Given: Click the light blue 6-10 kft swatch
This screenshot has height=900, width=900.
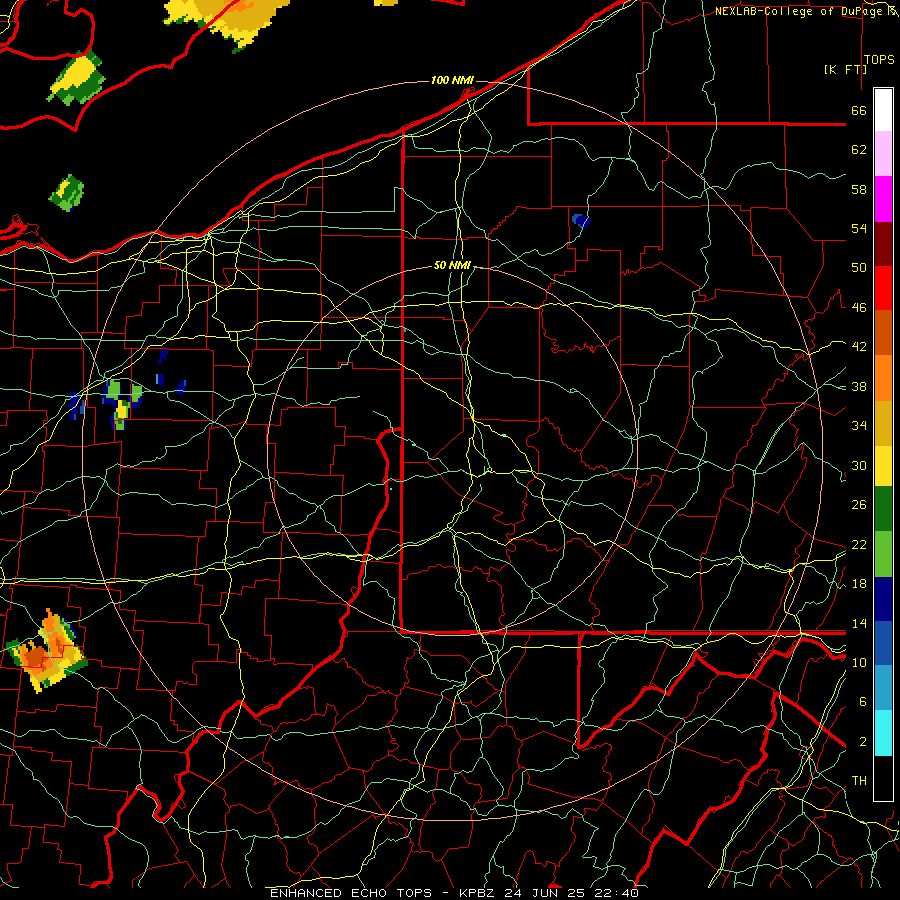Looking at the screenshot, I should tap(883, 688).
